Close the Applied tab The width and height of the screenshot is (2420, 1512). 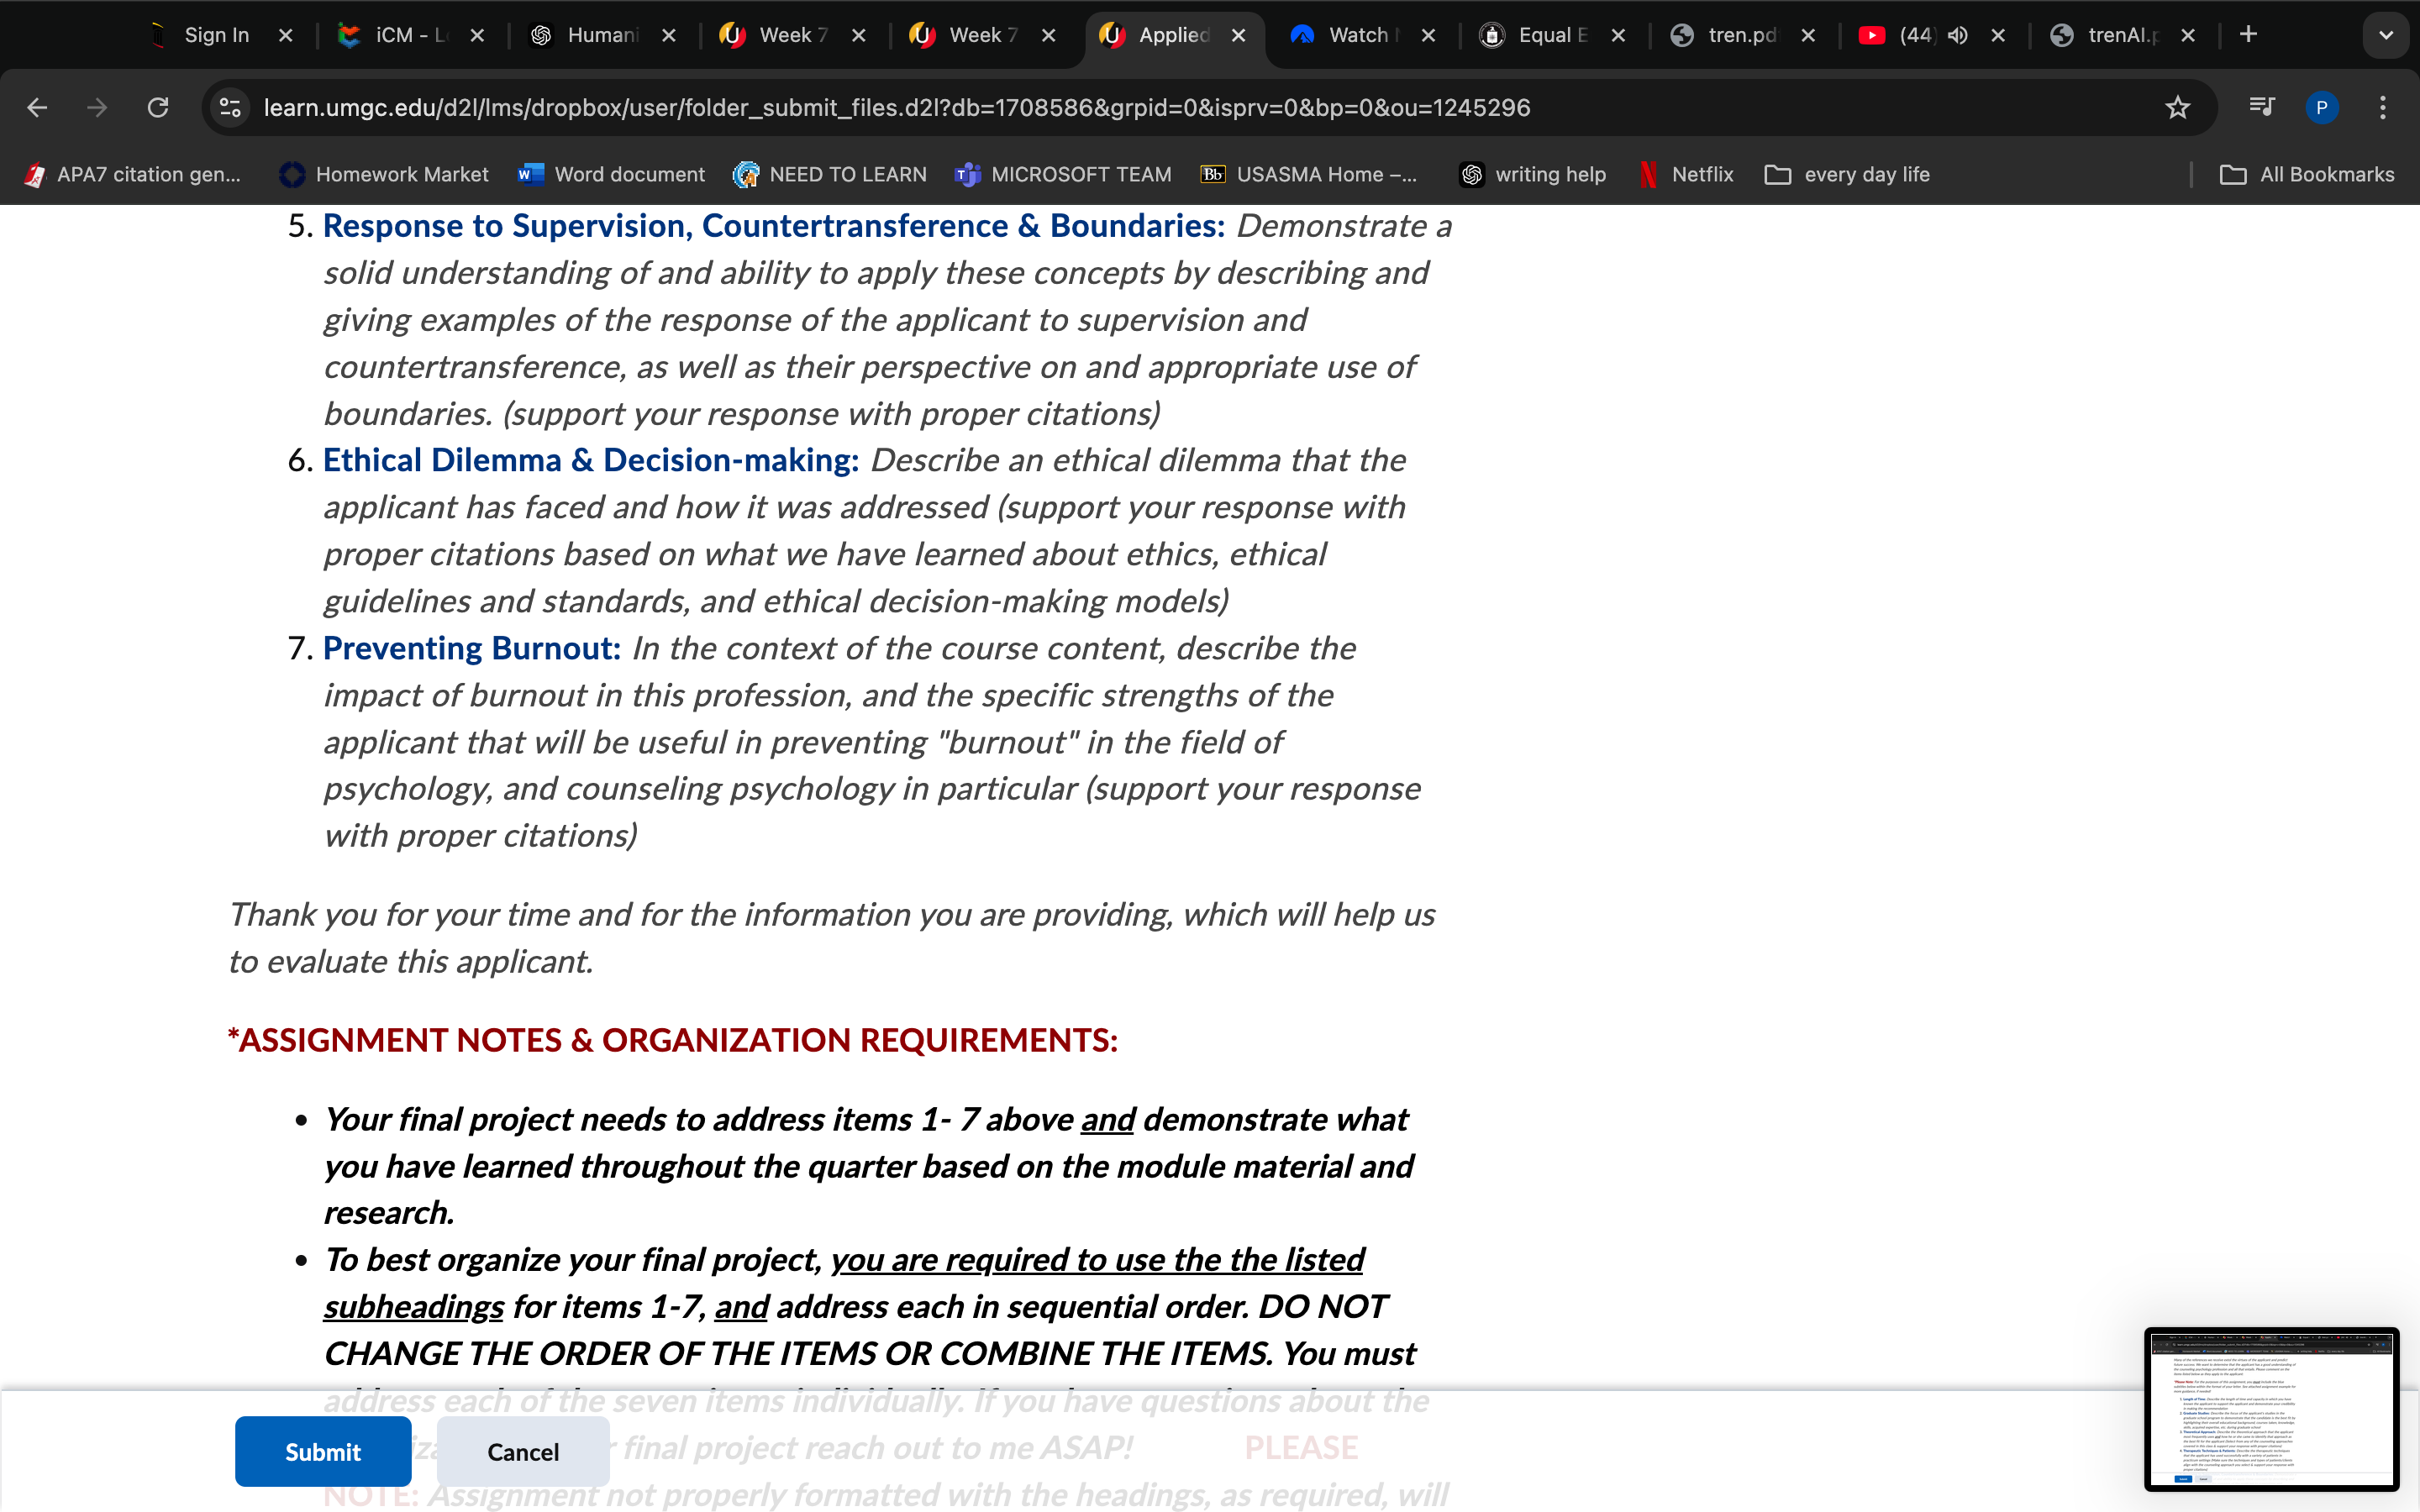point(1239,35)
